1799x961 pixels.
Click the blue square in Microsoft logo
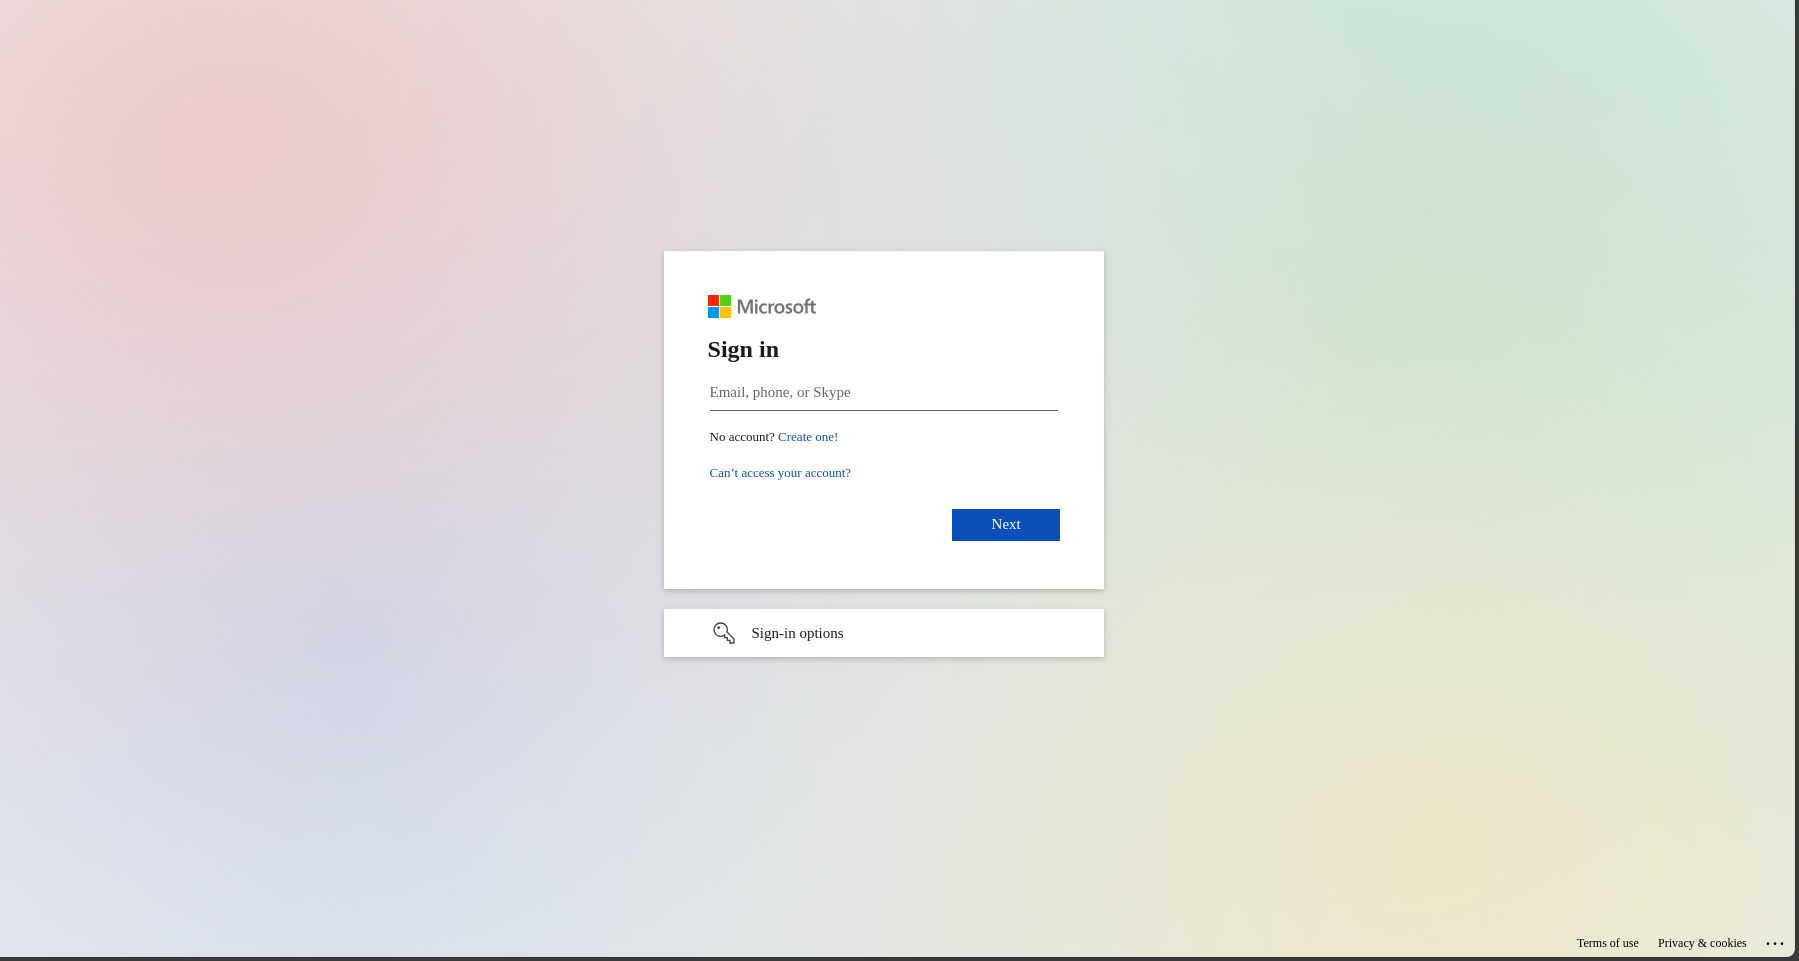713,313
